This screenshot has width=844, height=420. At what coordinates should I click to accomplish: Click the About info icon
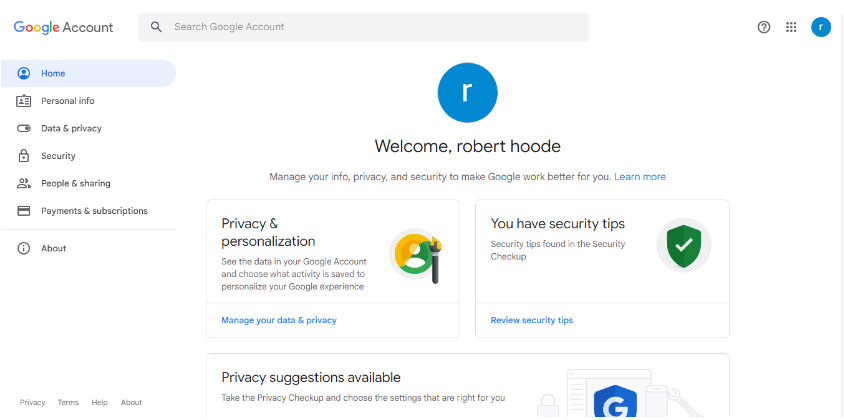click(23, 248)
